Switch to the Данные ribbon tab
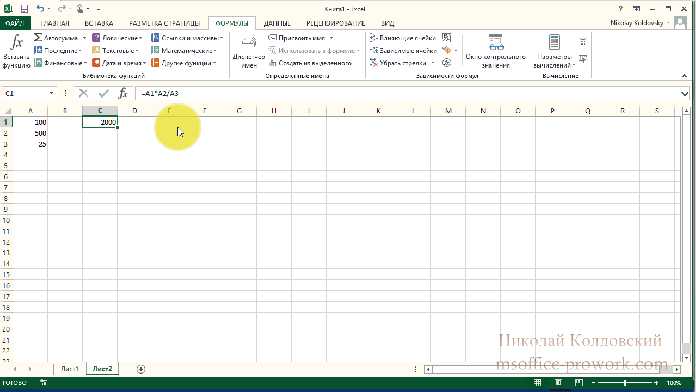The height and width of the screenshot is (392, 696). (x=277, y=23)
